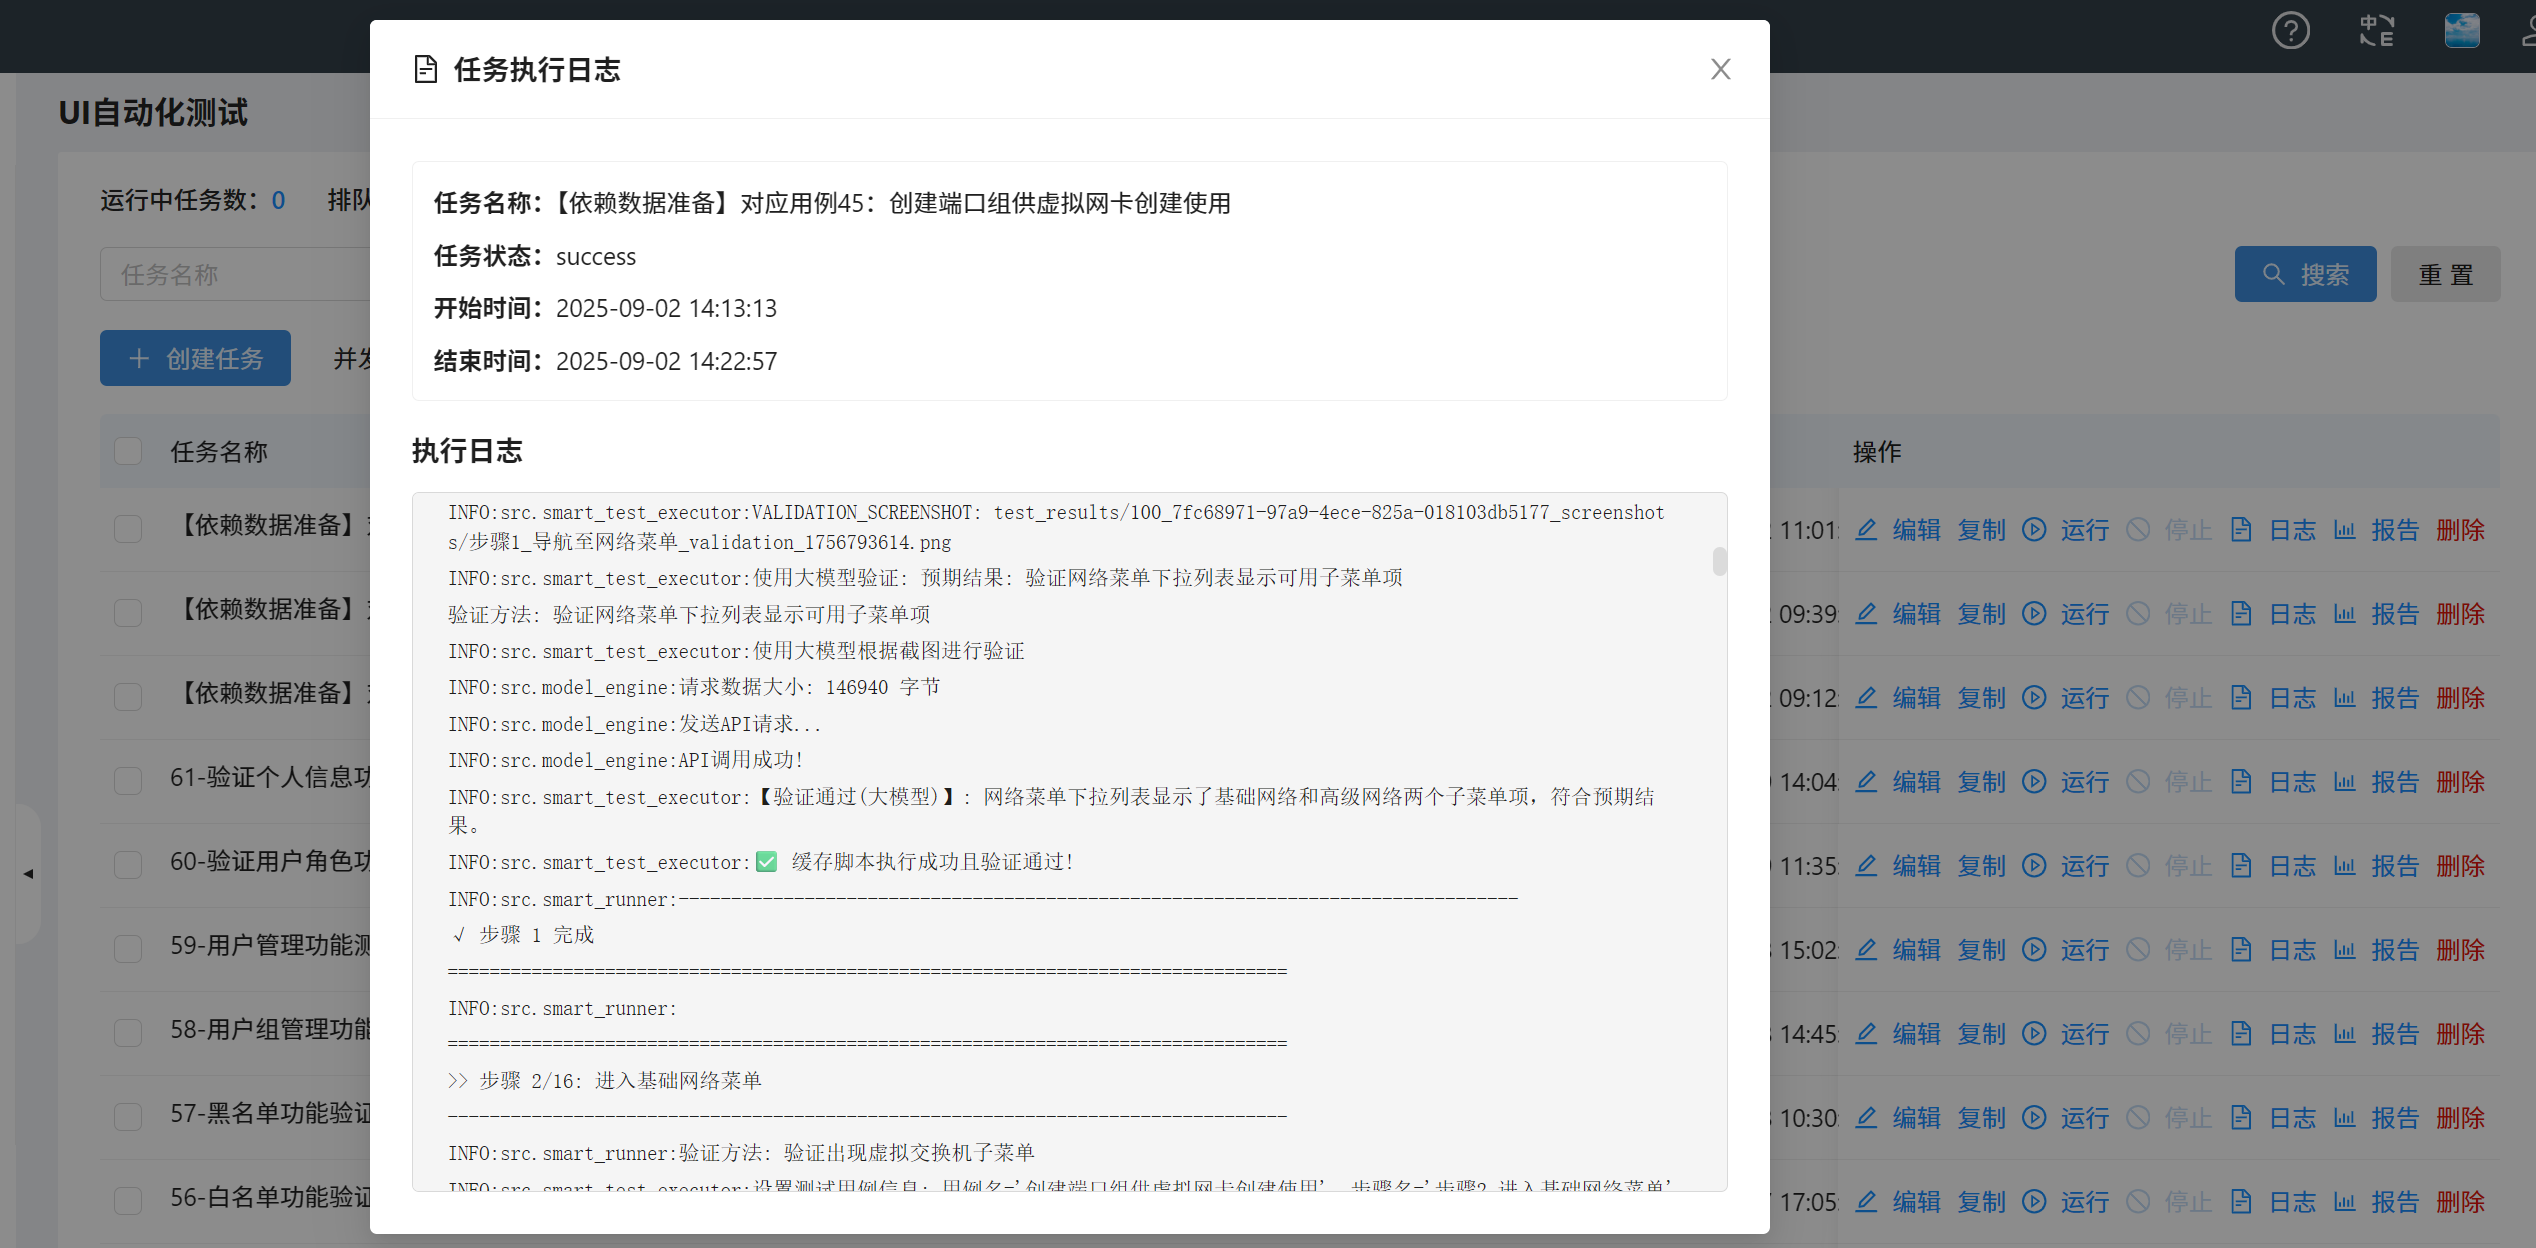2536x1248 pixels.
Task: Click the start time 2025-09-02 14:13:13
Action: click(x=666, y=308)
